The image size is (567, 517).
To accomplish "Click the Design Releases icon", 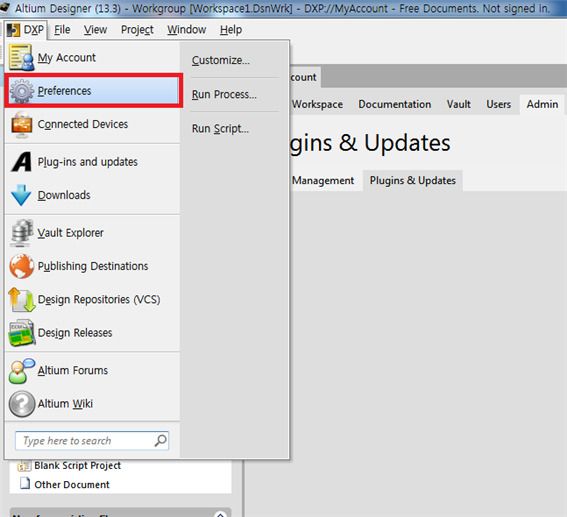I will pyautogui.click(x=22, y=333).
